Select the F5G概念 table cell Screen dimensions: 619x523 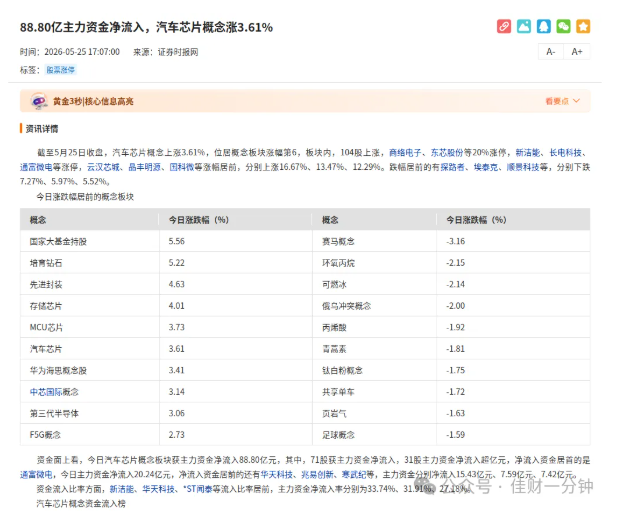click(x=90, y=435)
